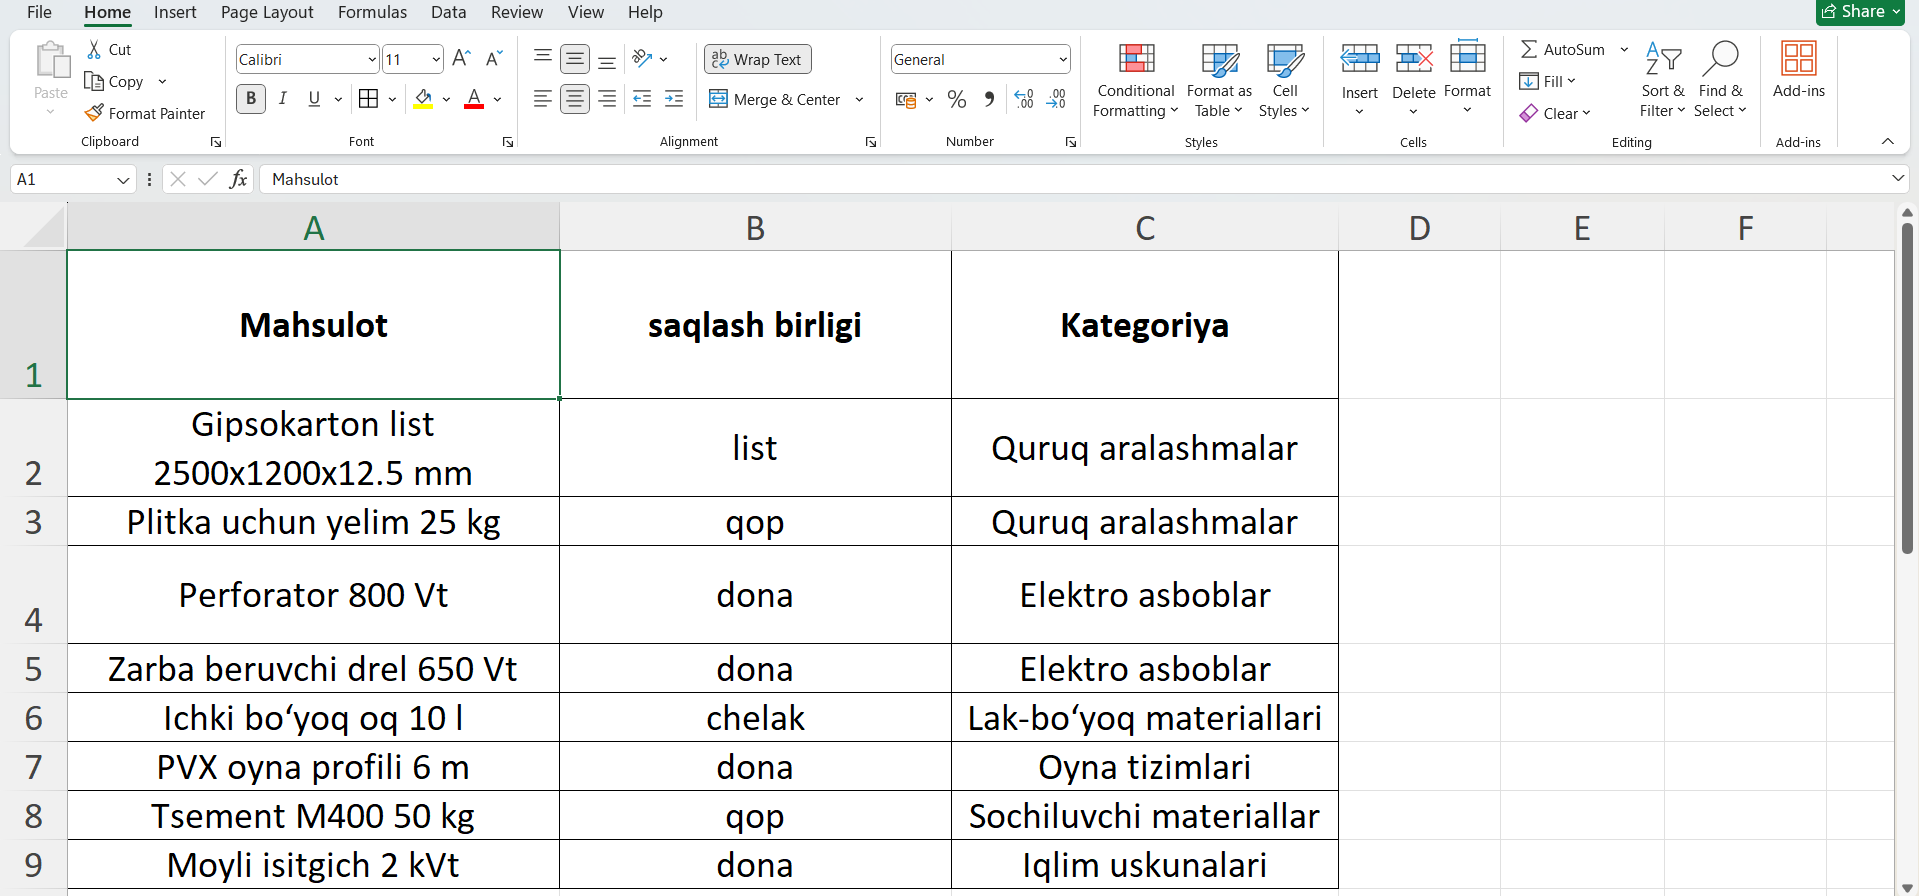Image resolution: width=1919 pixels, height=896 pixels.
Task: Click the Increase Font Size icon
Action: coord(461,59)
